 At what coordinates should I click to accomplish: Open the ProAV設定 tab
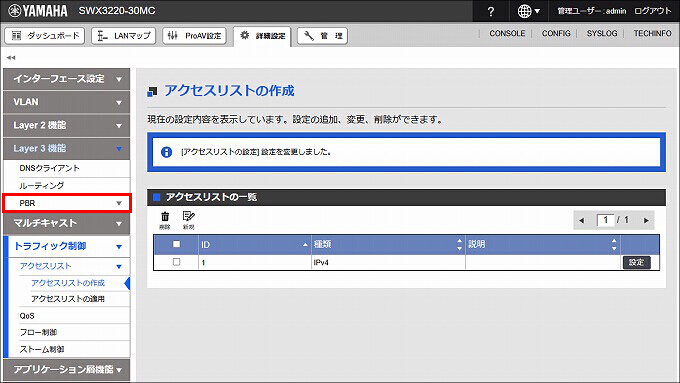[x=194, y=36]
